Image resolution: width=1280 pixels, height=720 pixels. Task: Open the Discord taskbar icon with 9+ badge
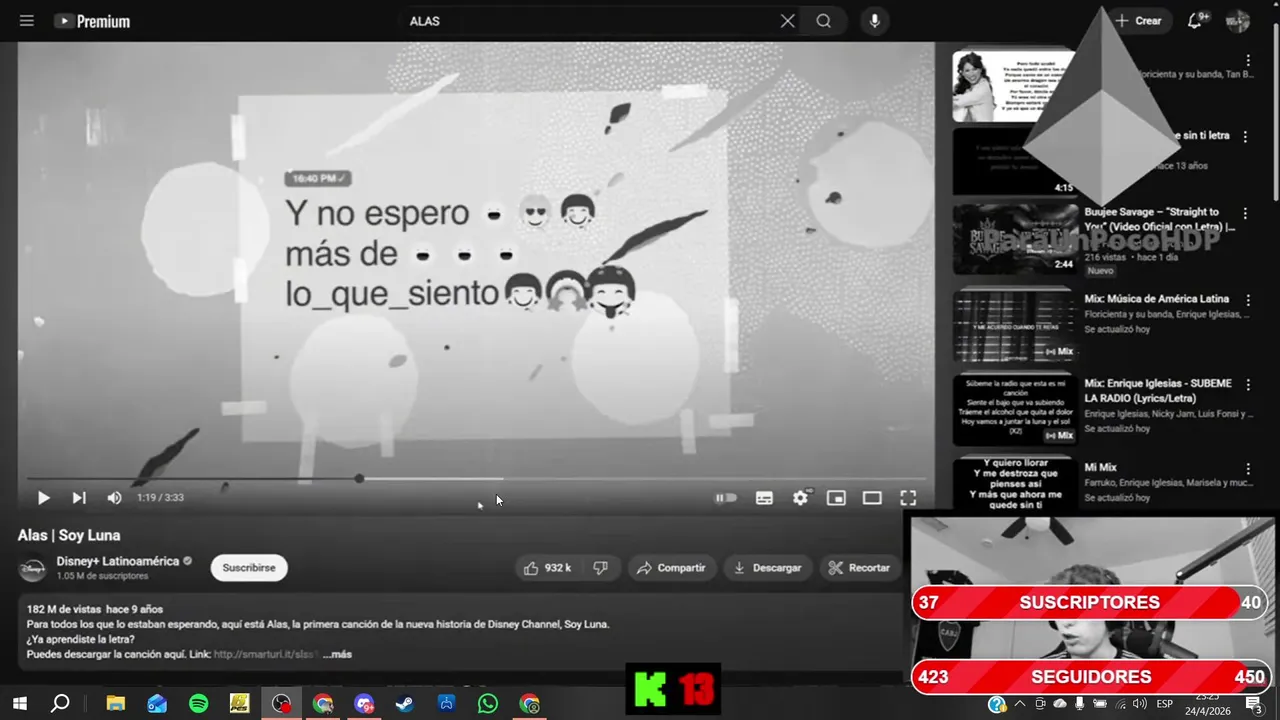364,704
